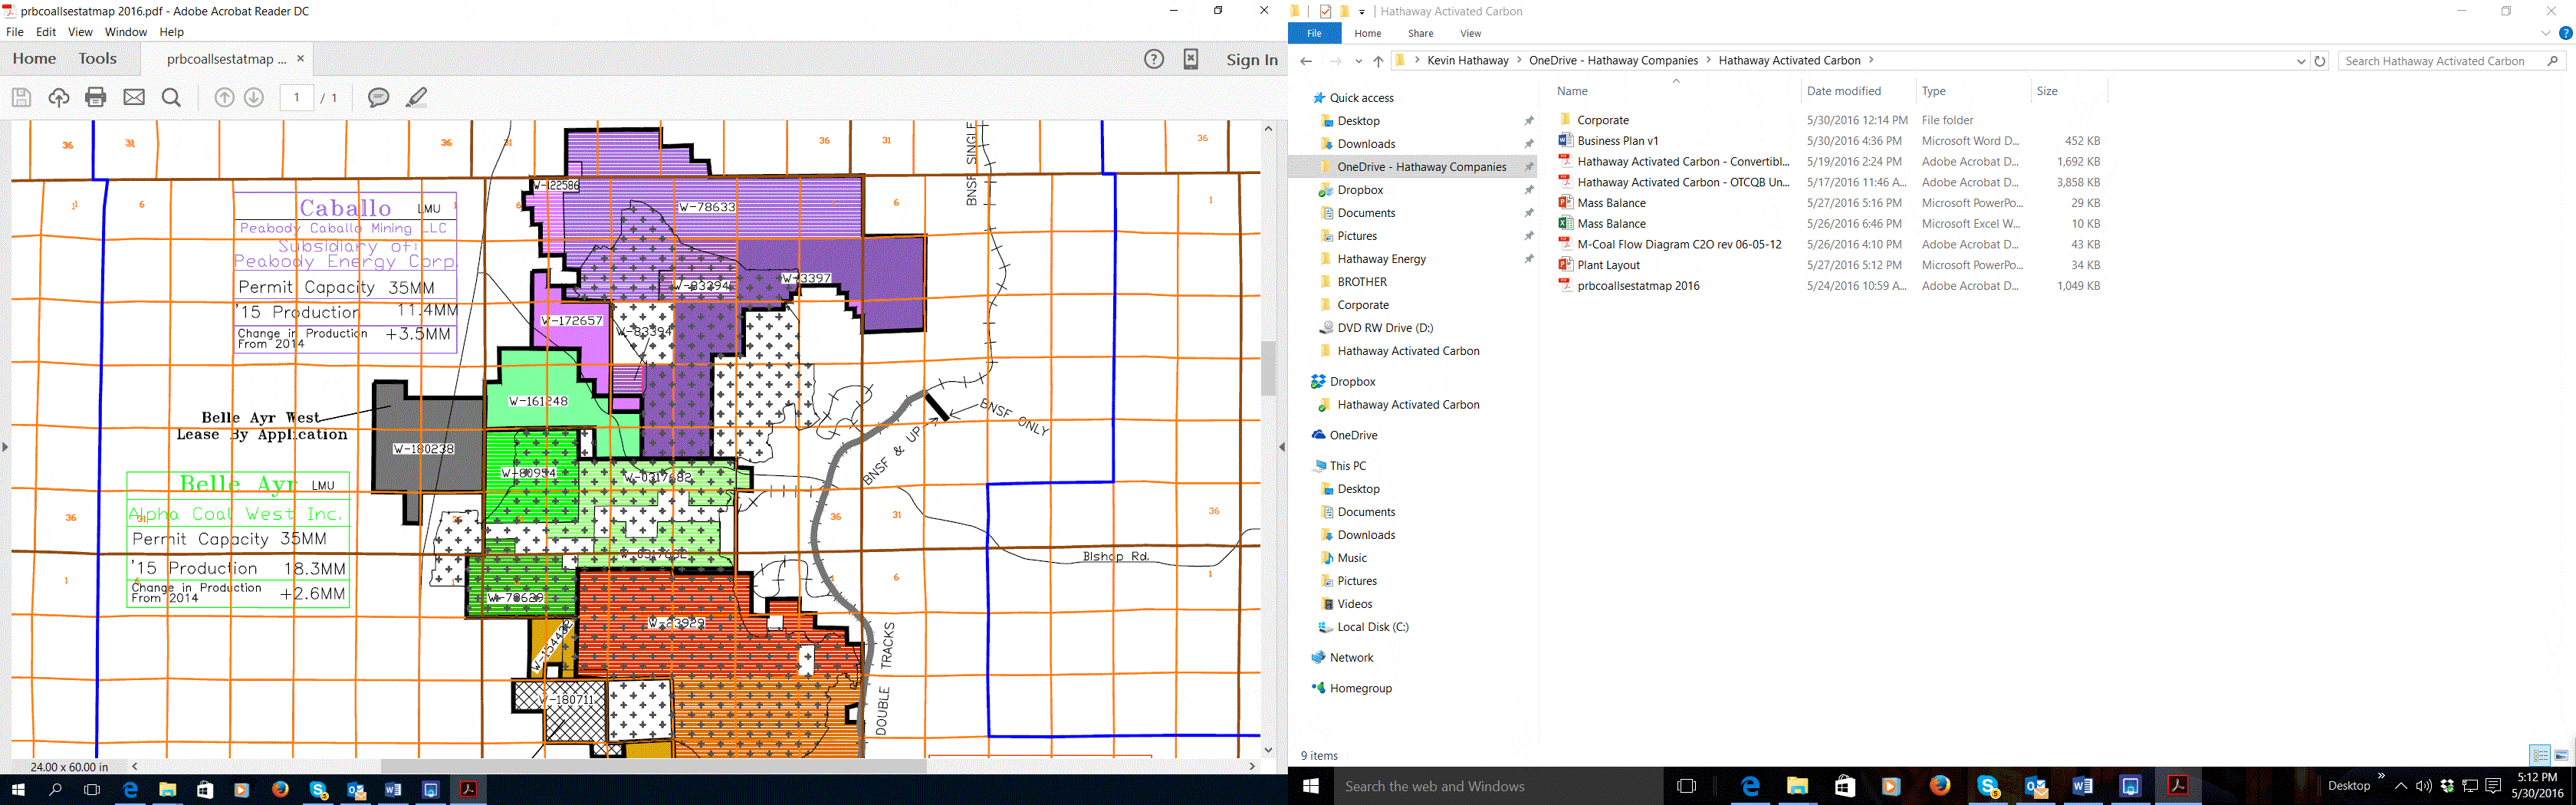The width and height of the screenshot is (2576, 805).
Task: Open Acrobat Help question mark icon
Action: coord(1154,59)
